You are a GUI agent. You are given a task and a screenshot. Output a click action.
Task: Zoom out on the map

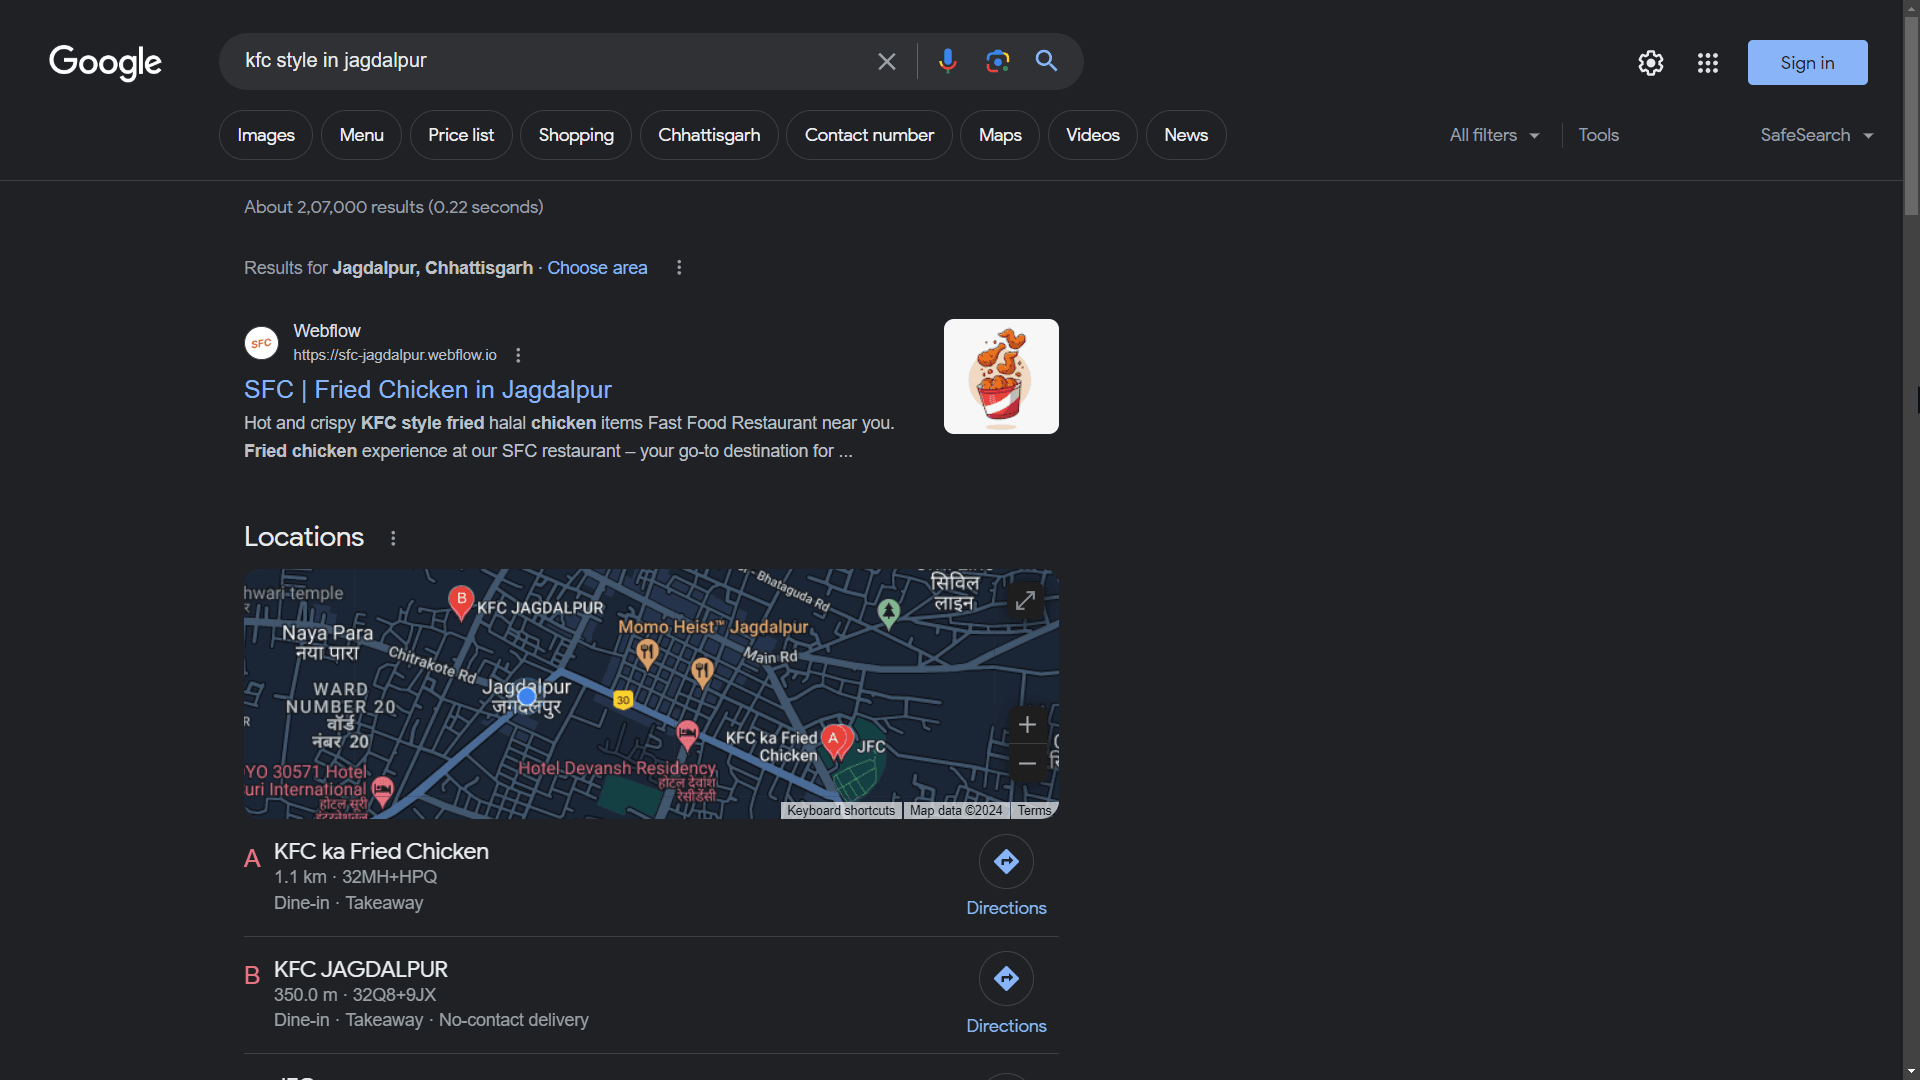click(x=1027, y=763)
